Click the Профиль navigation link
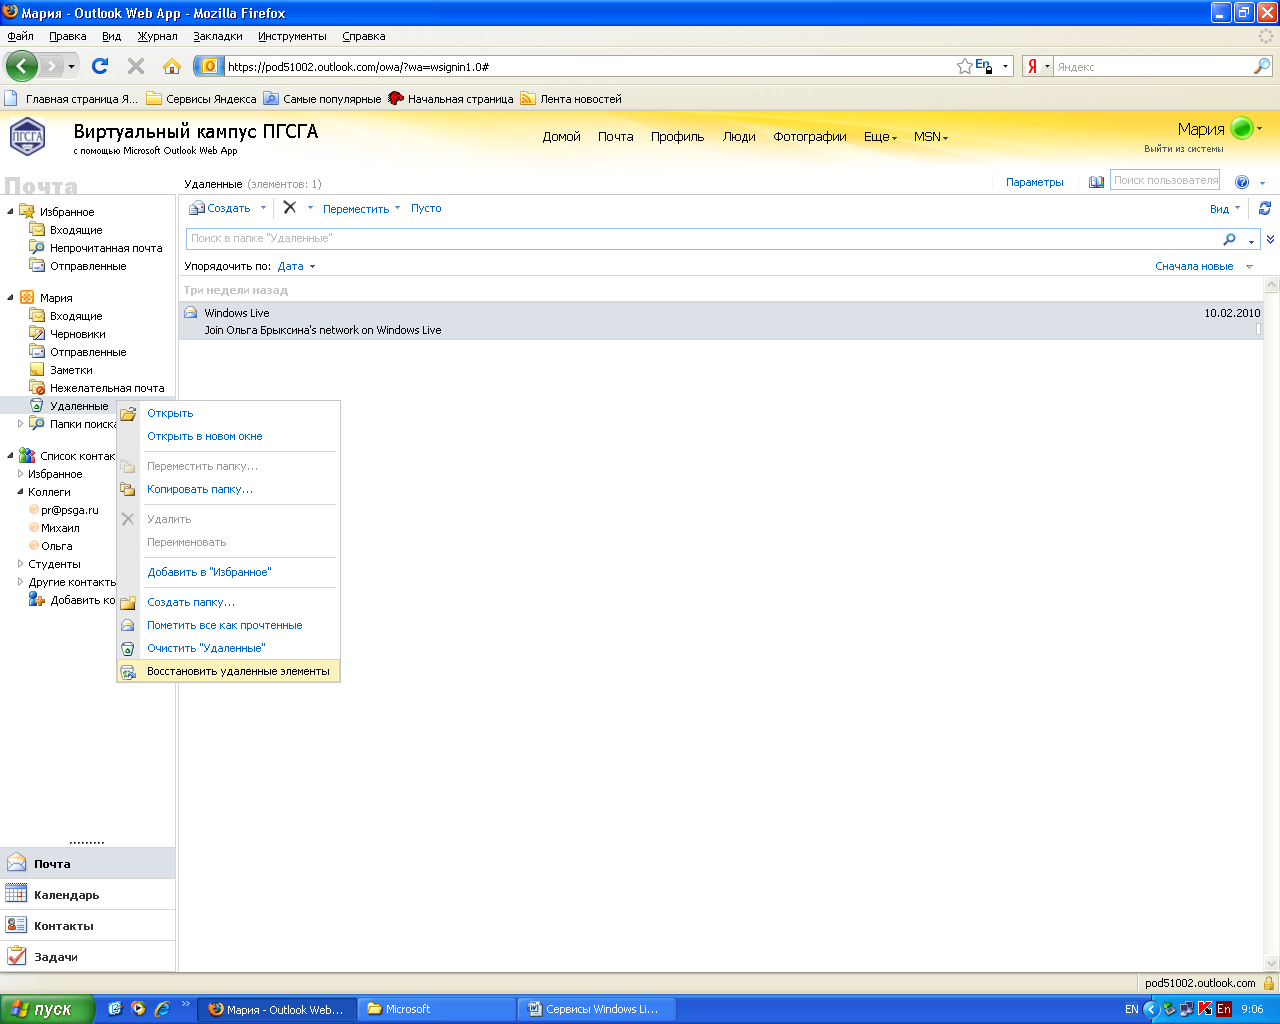The height and width of the screenshot is (1024, 1280). [x=678, y=137]
